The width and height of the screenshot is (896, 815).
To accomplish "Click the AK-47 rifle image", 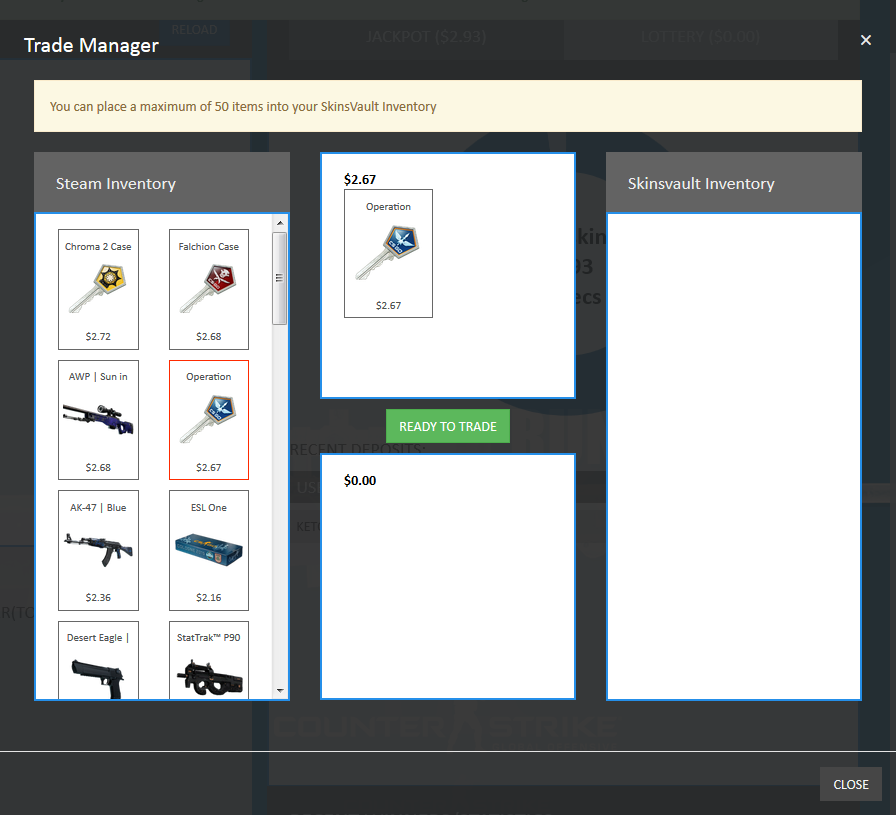I will (x=98, y=550).
